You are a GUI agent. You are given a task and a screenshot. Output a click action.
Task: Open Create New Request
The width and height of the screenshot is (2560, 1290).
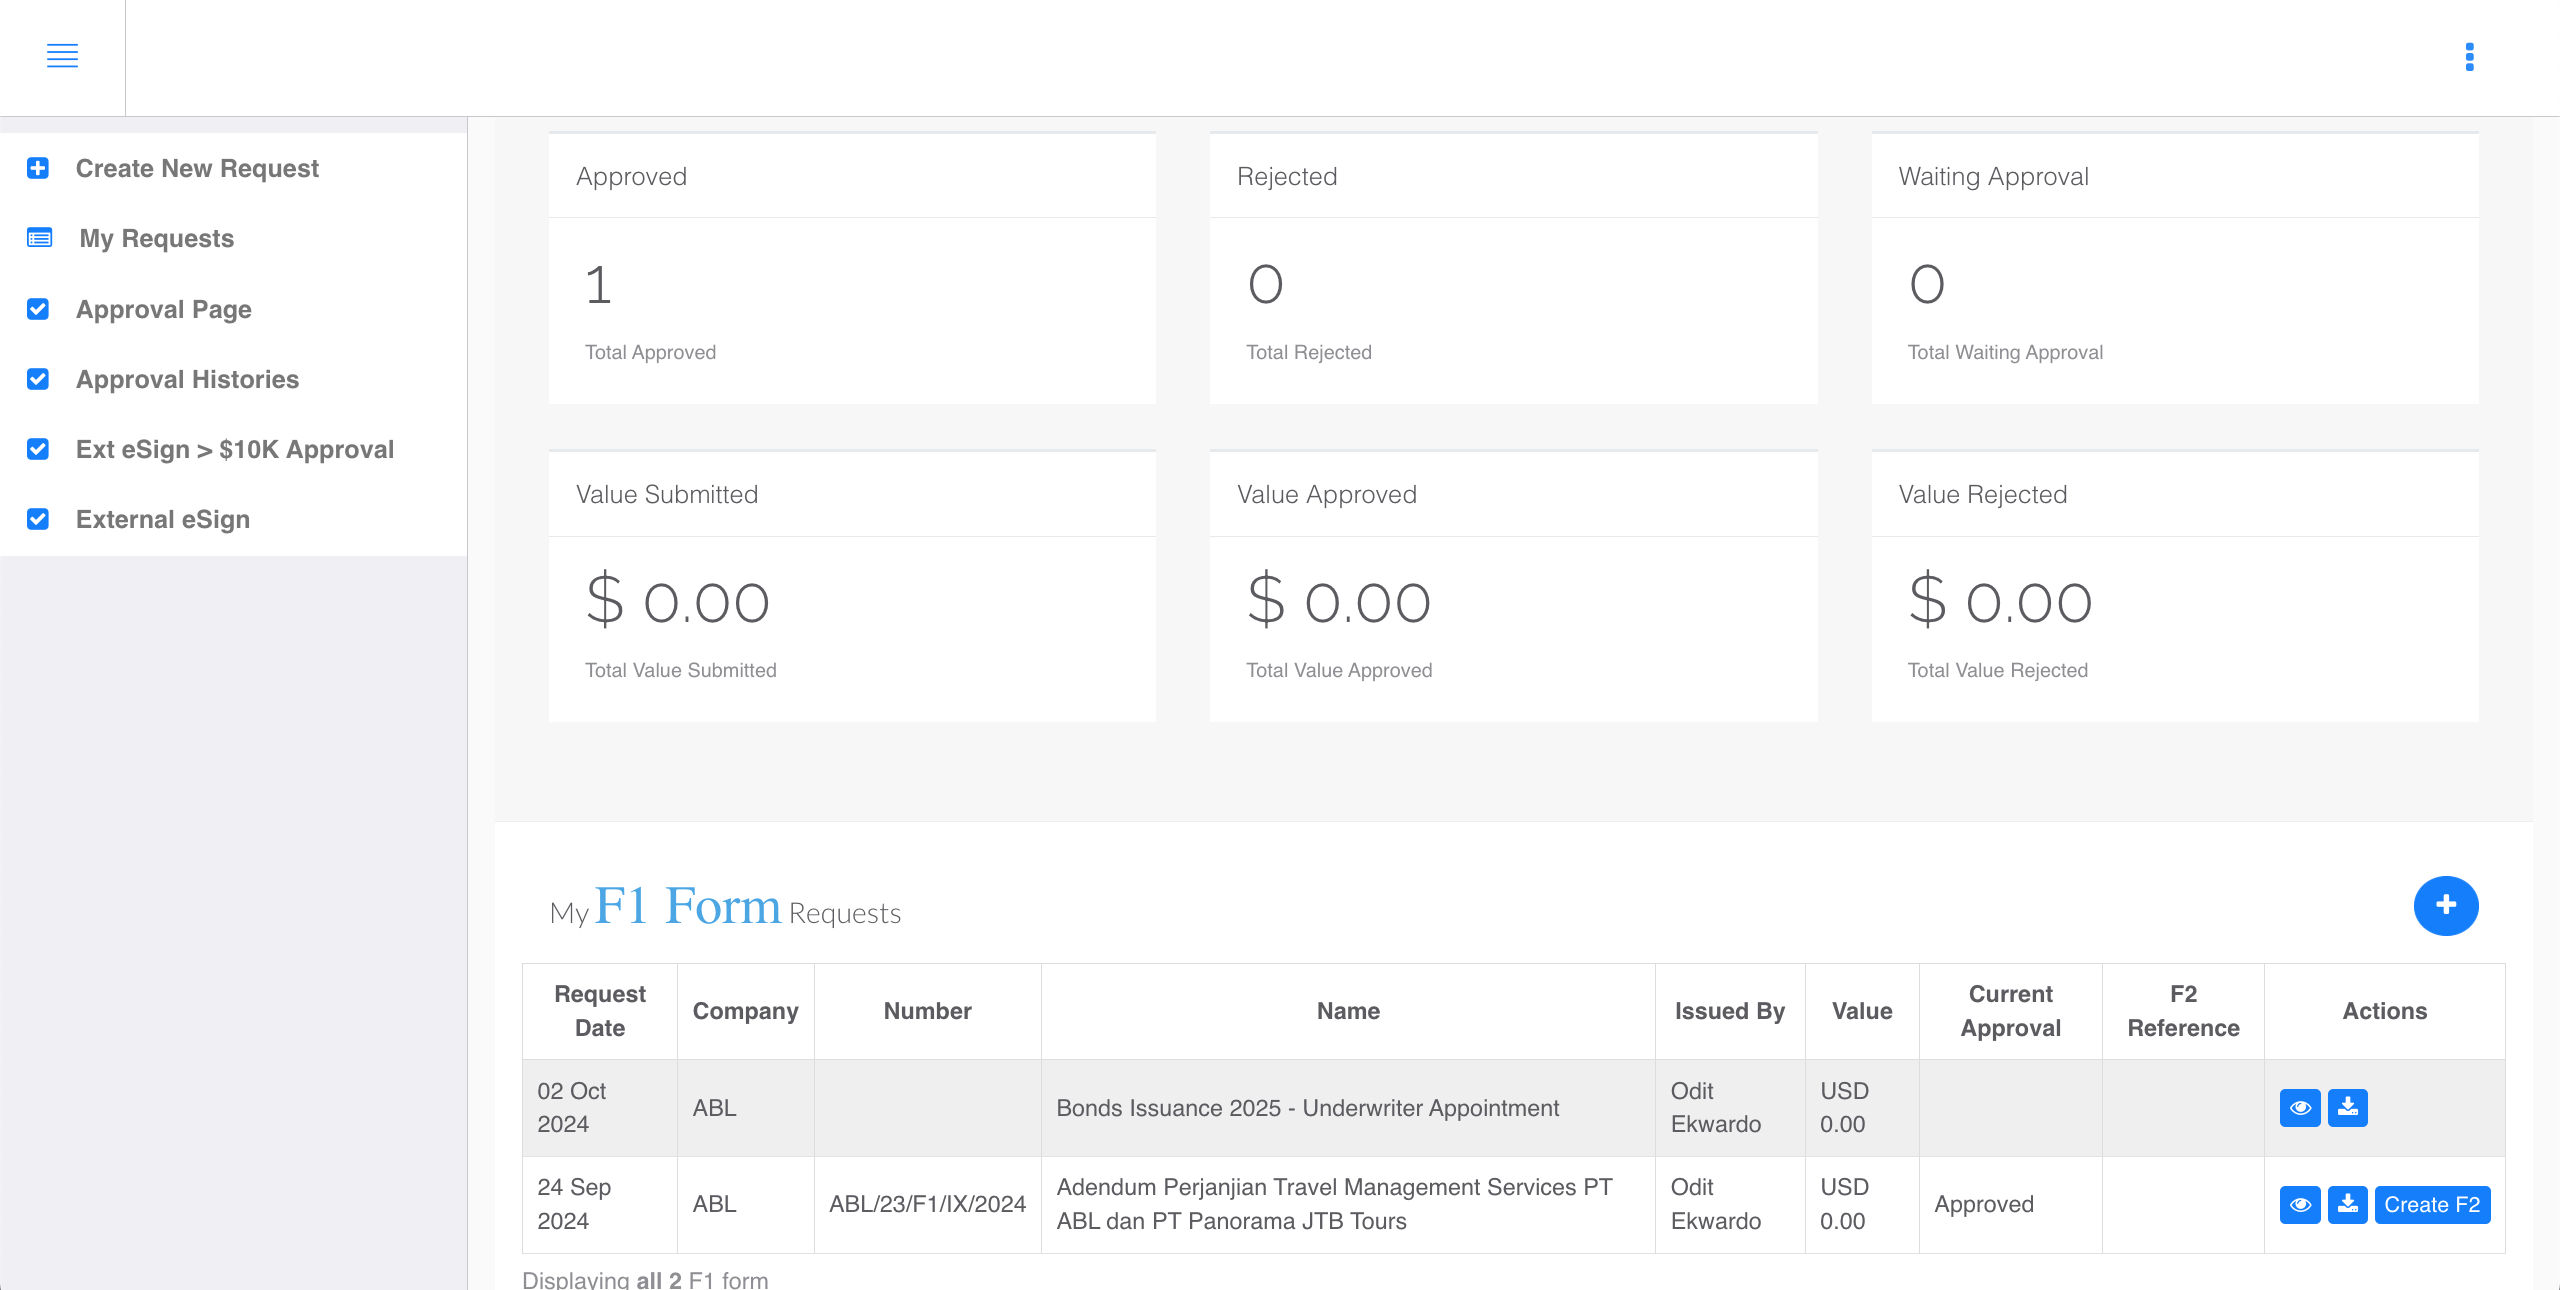197,168
